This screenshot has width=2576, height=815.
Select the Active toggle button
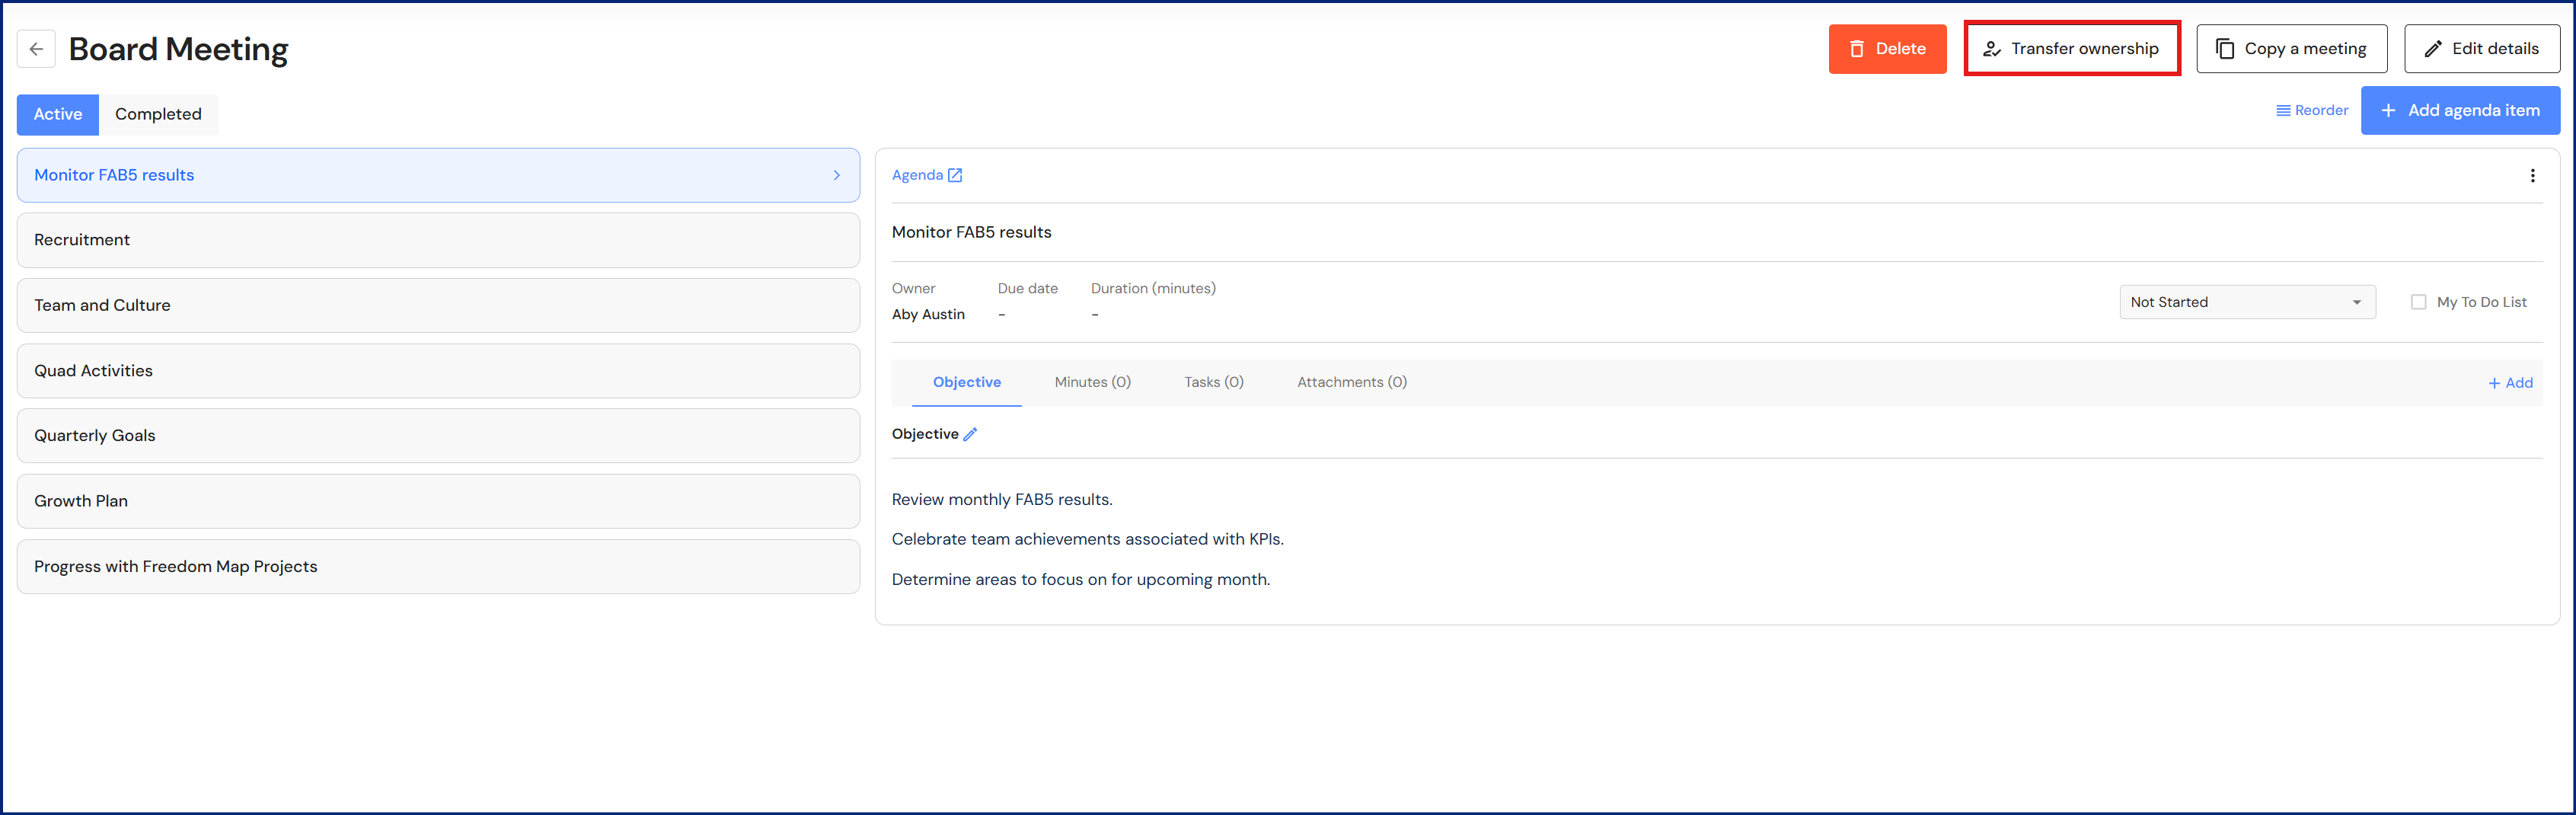click(x=58, y=114)
